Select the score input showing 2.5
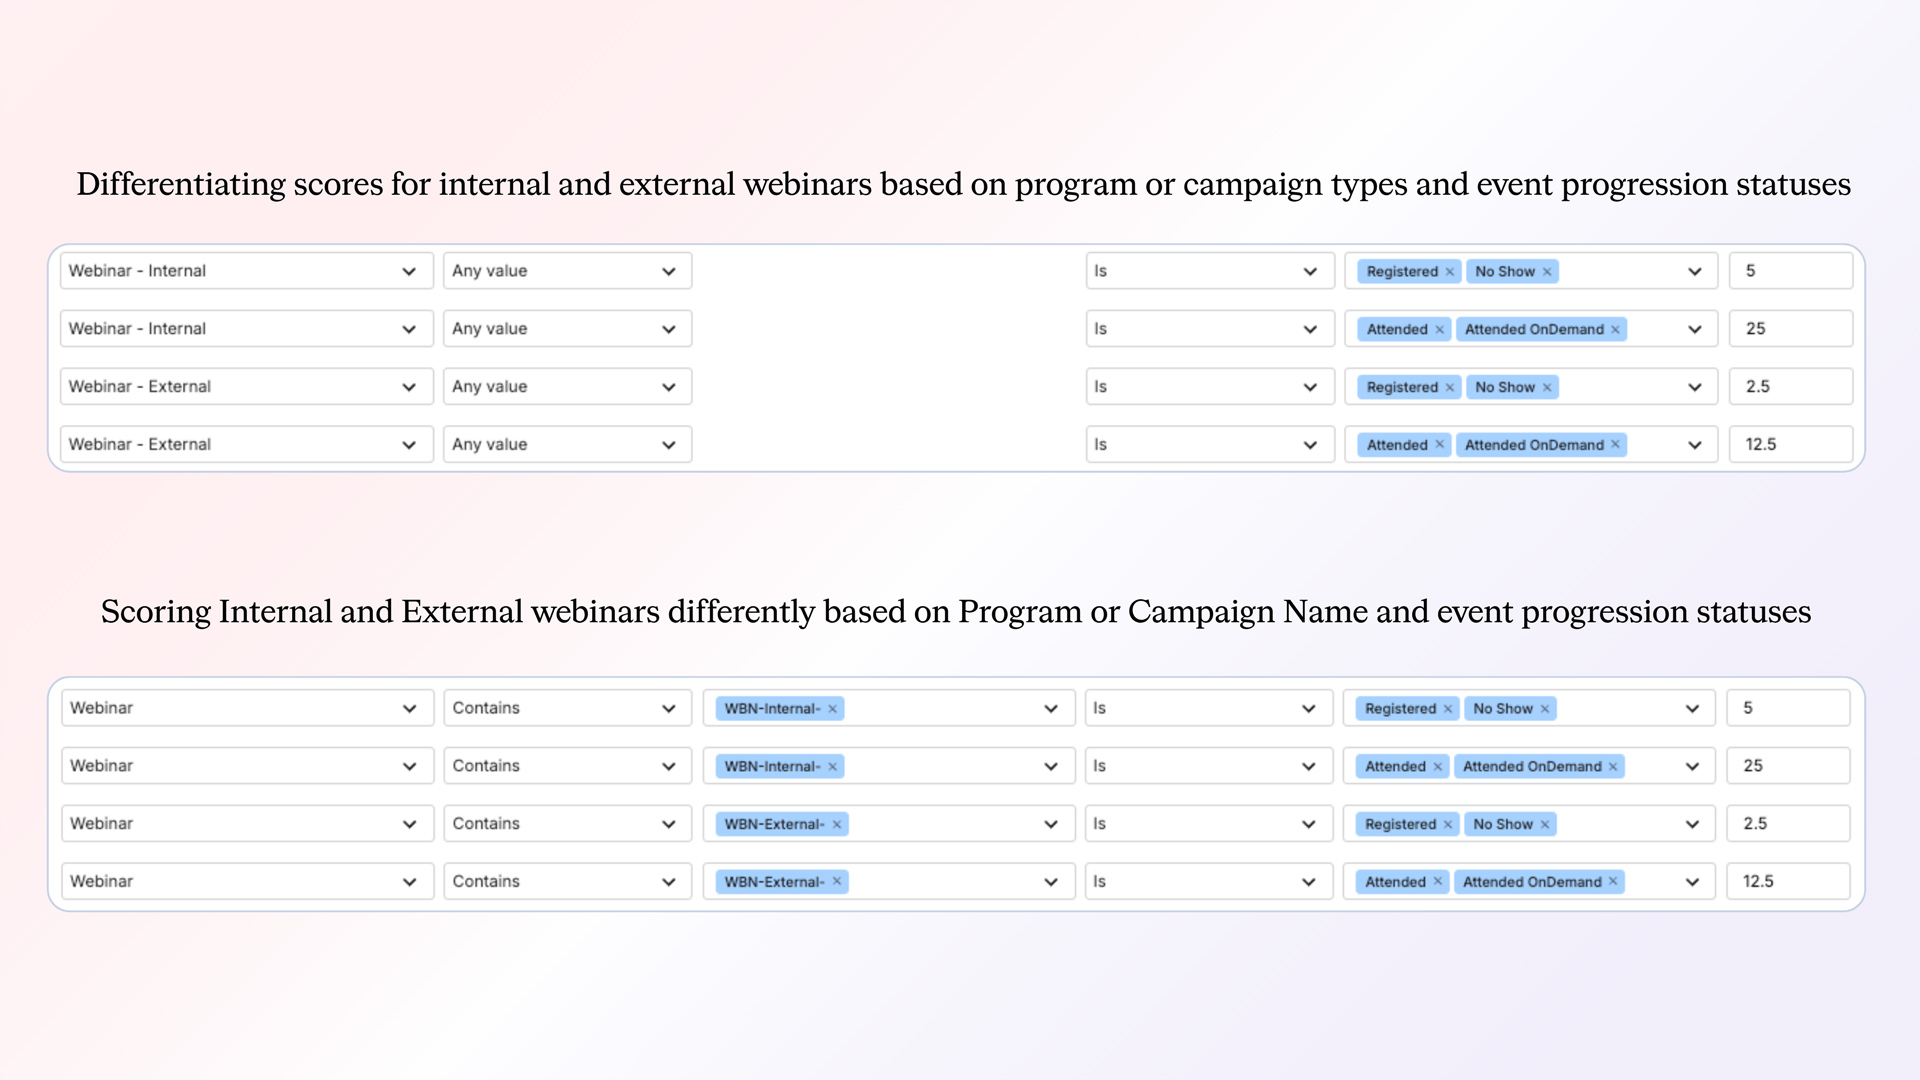Viewport: 1920px width, 1080px height. (1790, 386)
